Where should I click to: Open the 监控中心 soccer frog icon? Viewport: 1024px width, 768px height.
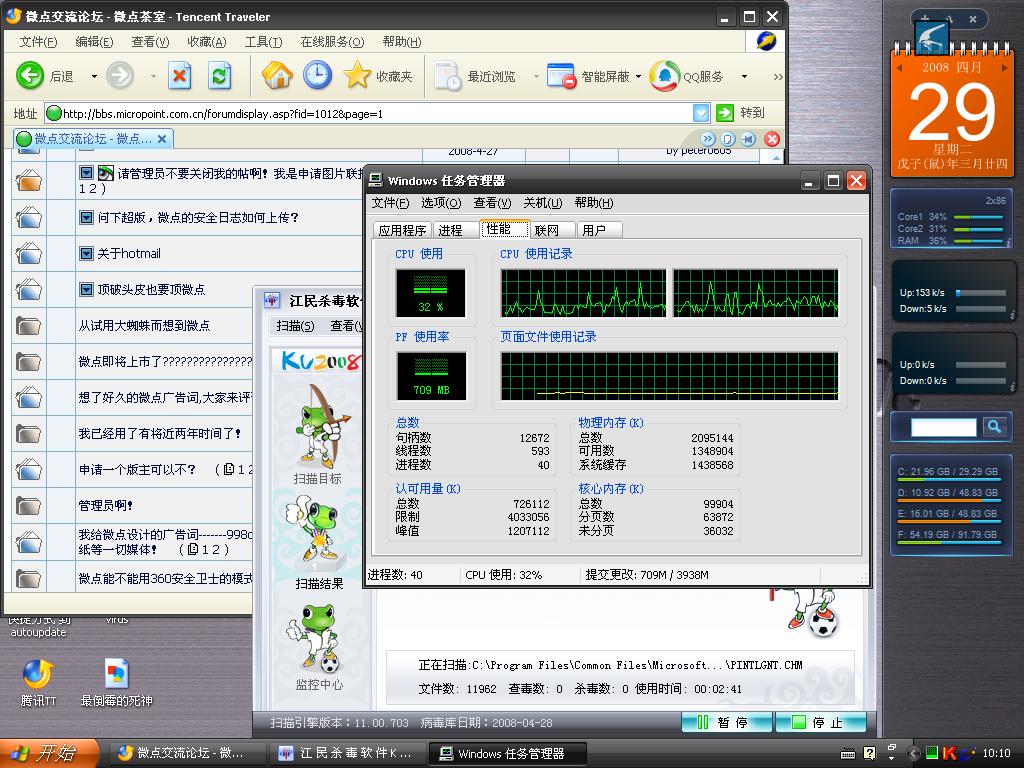tap(315, 638)
